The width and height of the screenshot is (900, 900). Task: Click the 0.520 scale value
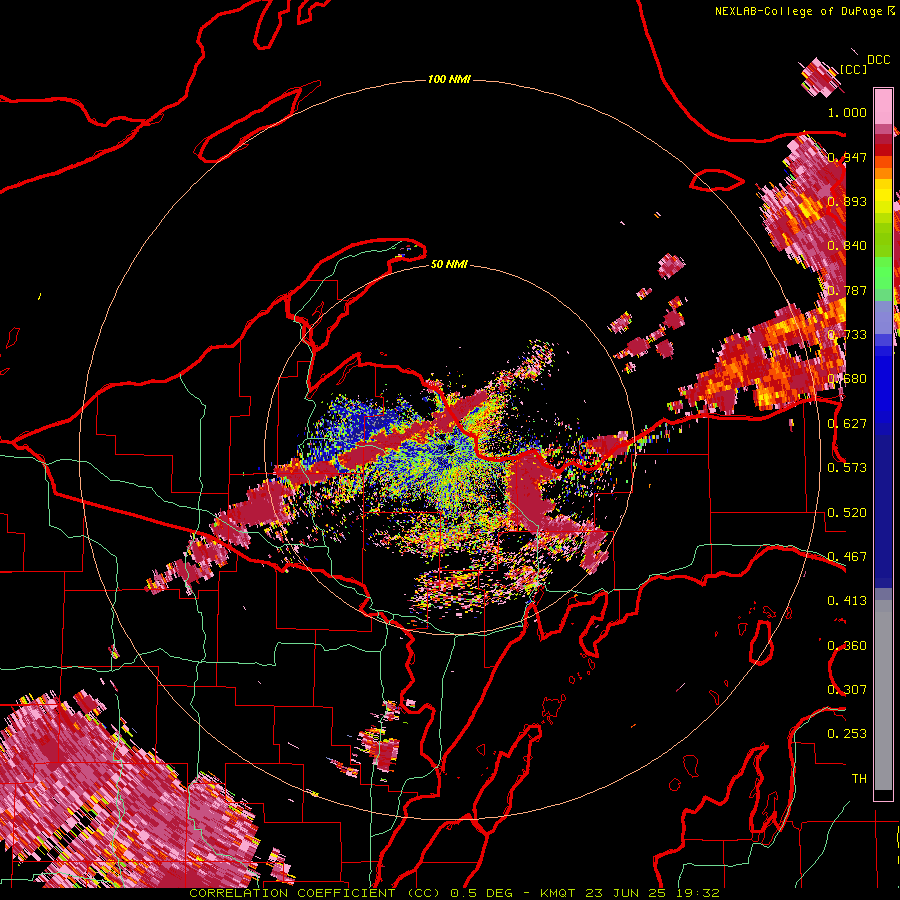pos(847,513)
